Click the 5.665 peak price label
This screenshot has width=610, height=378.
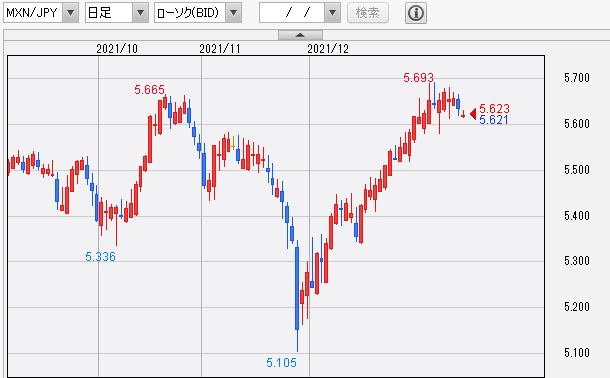(x=149, y=90)
